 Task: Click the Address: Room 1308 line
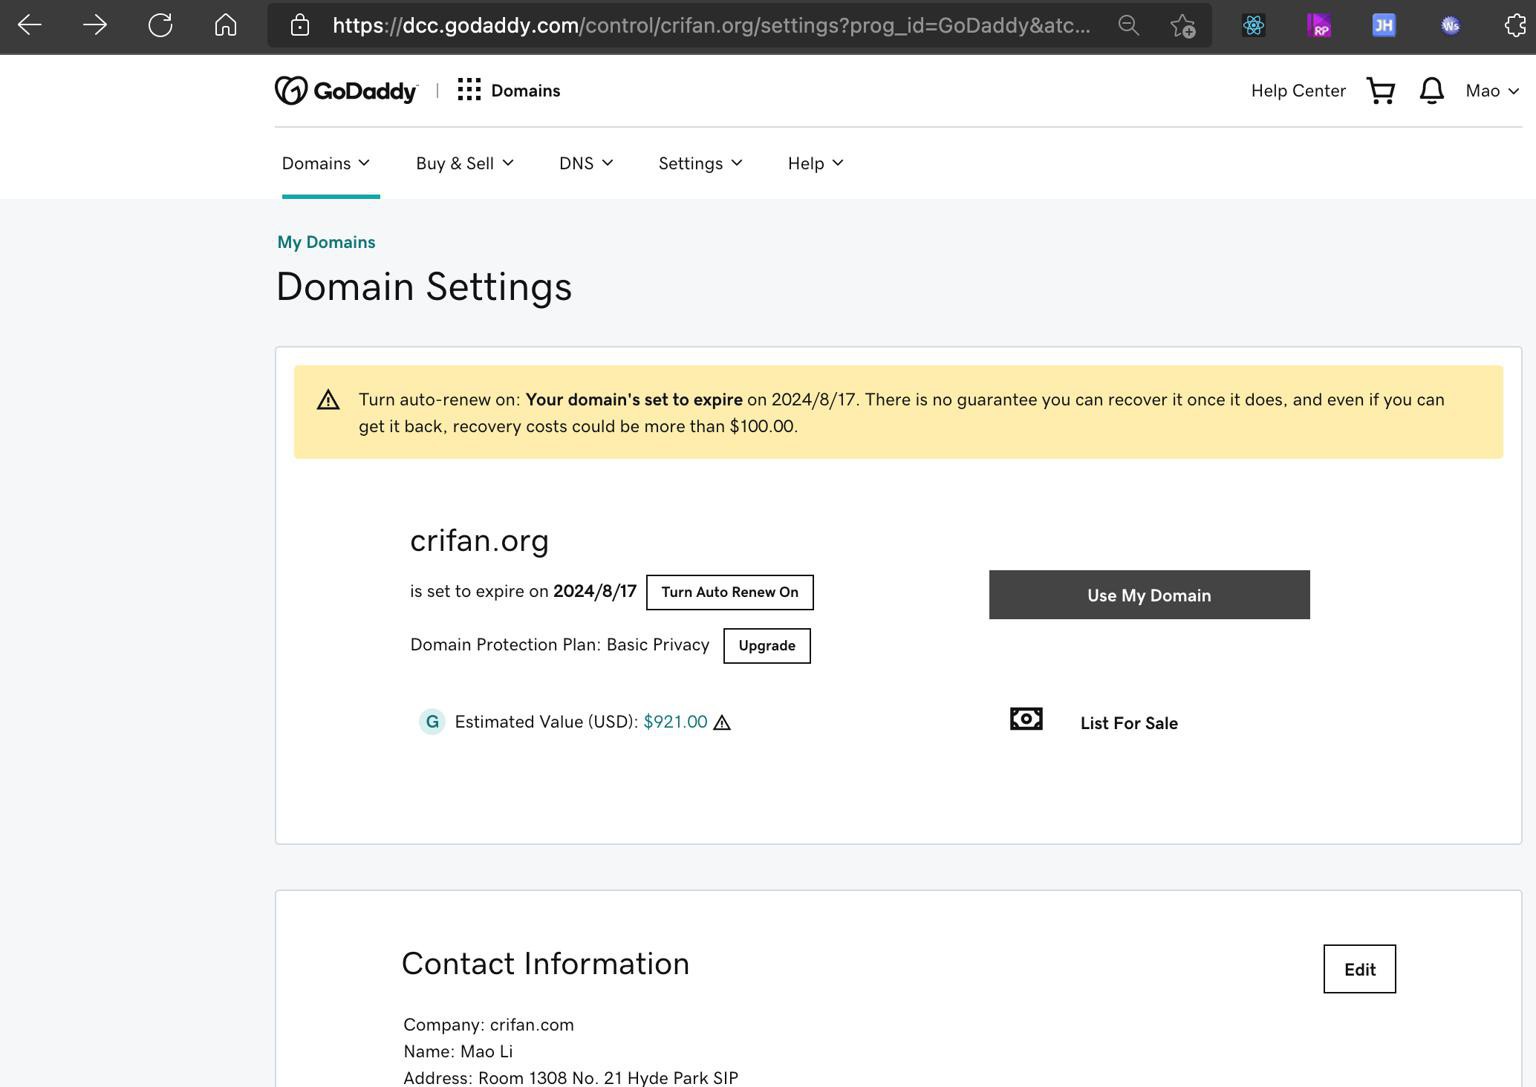[x=570, y=1078]
